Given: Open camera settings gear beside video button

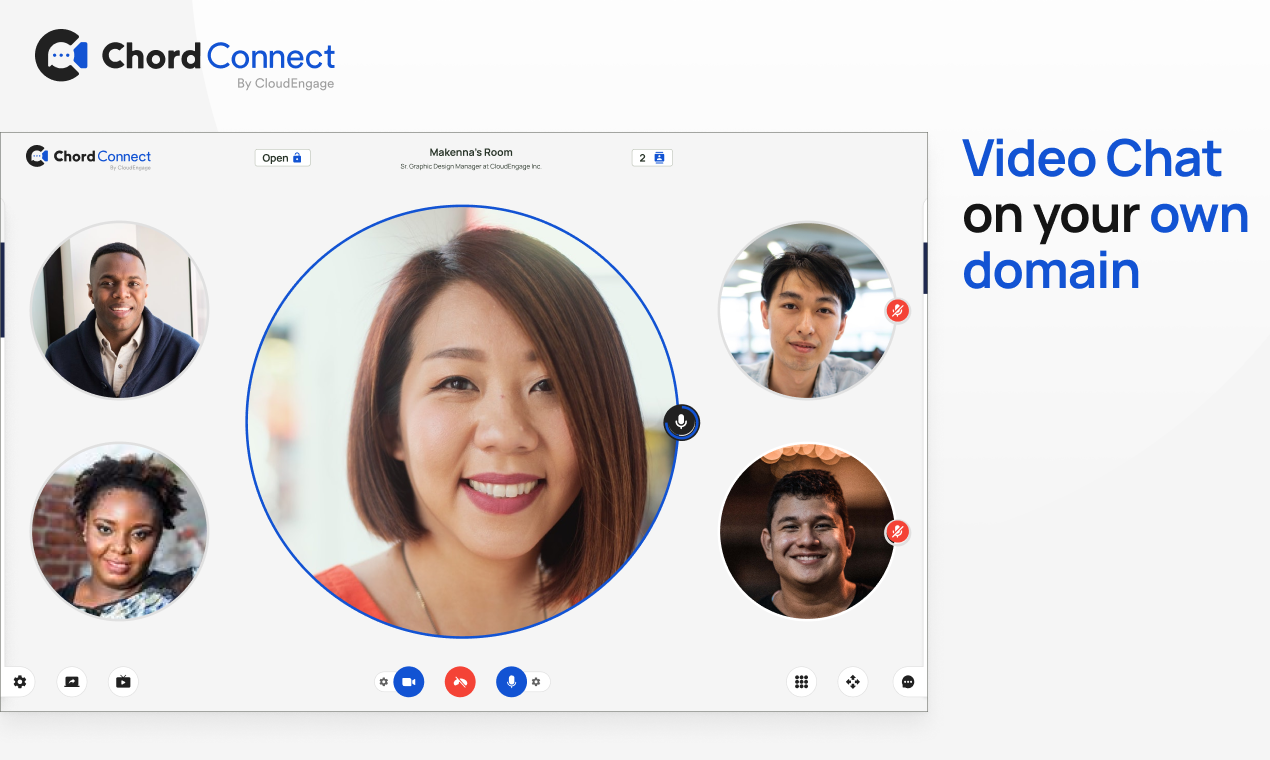Looking at the screenshot, I should coord(383,682).
